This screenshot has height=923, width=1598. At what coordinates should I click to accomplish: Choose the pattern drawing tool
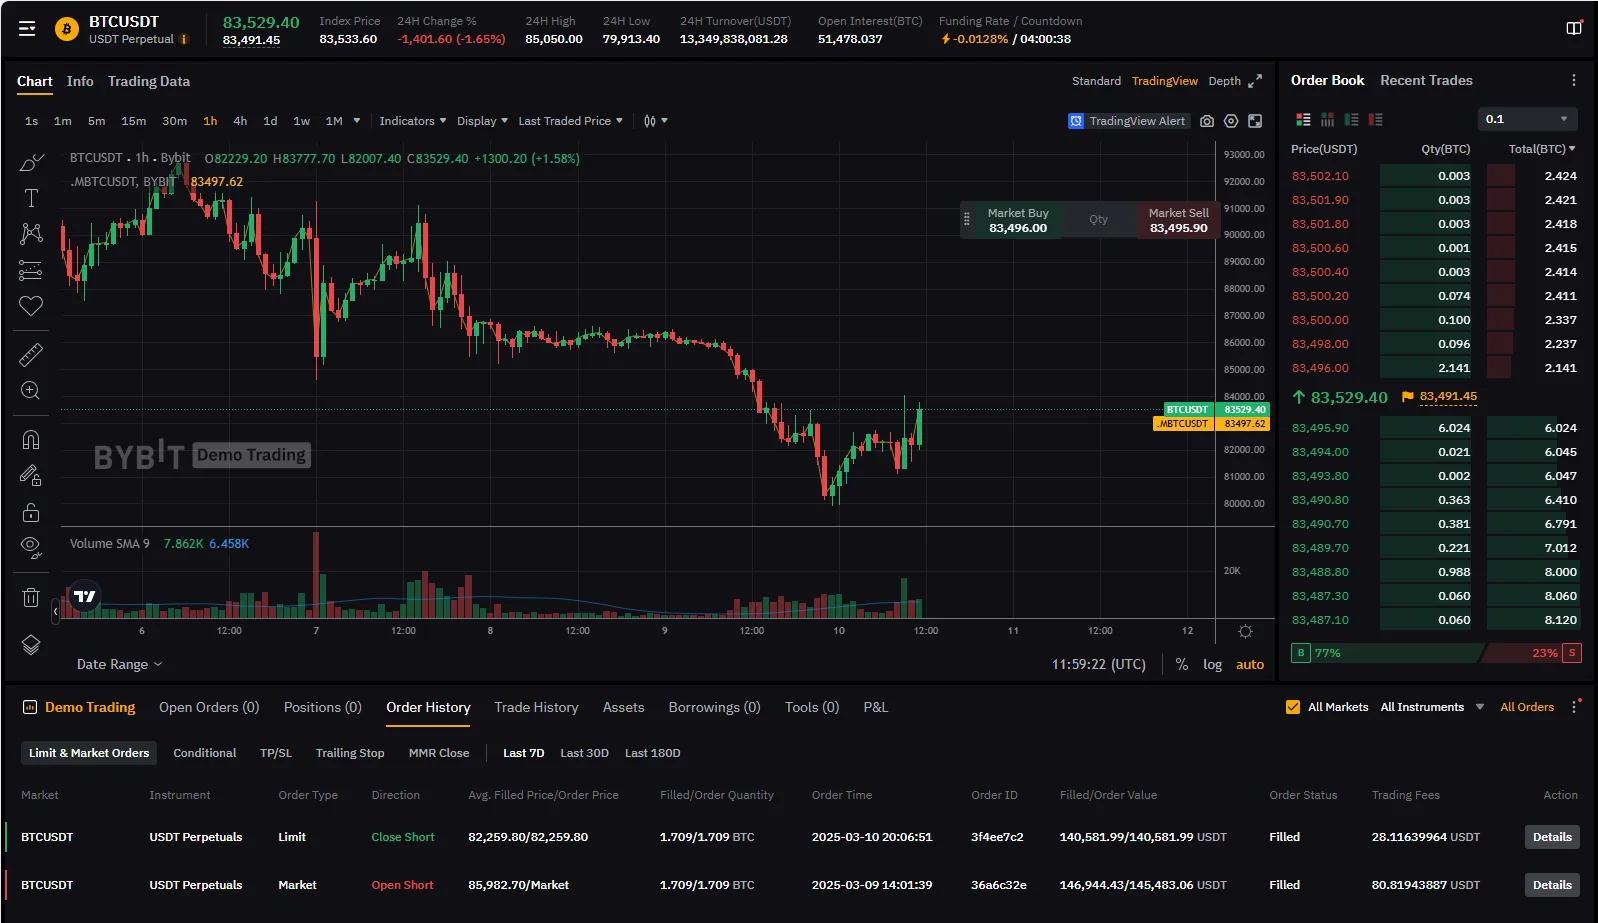[31, 234]
